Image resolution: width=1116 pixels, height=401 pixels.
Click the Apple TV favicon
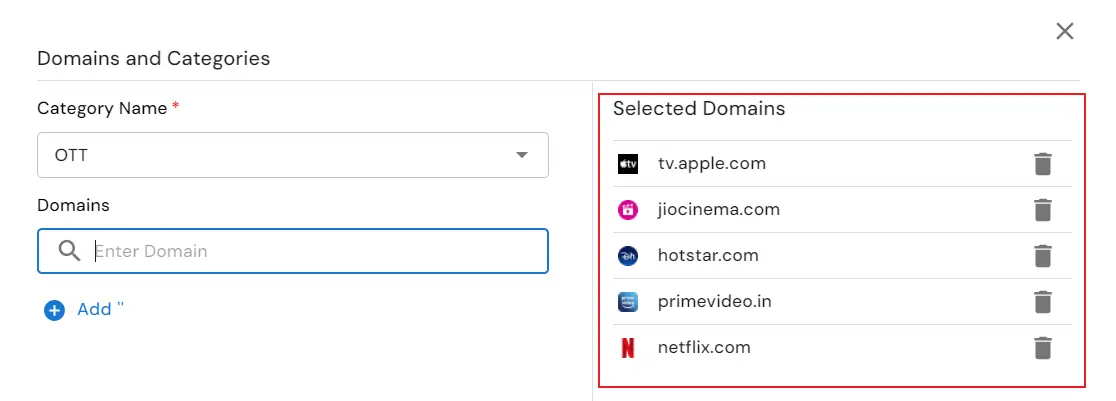click(x=628, y=164)
